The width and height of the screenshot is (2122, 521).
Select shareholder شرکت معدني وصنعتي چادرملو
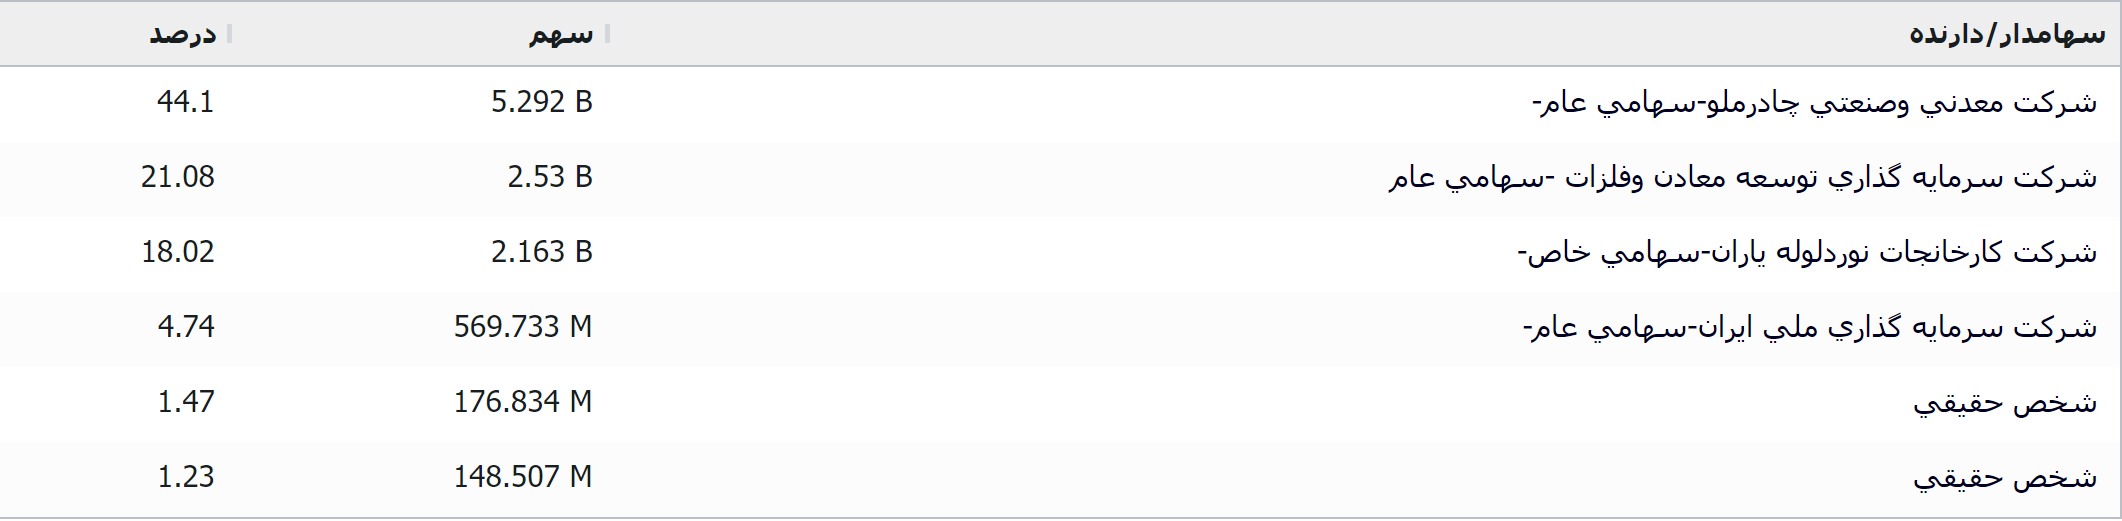[x=1814, y=103]
